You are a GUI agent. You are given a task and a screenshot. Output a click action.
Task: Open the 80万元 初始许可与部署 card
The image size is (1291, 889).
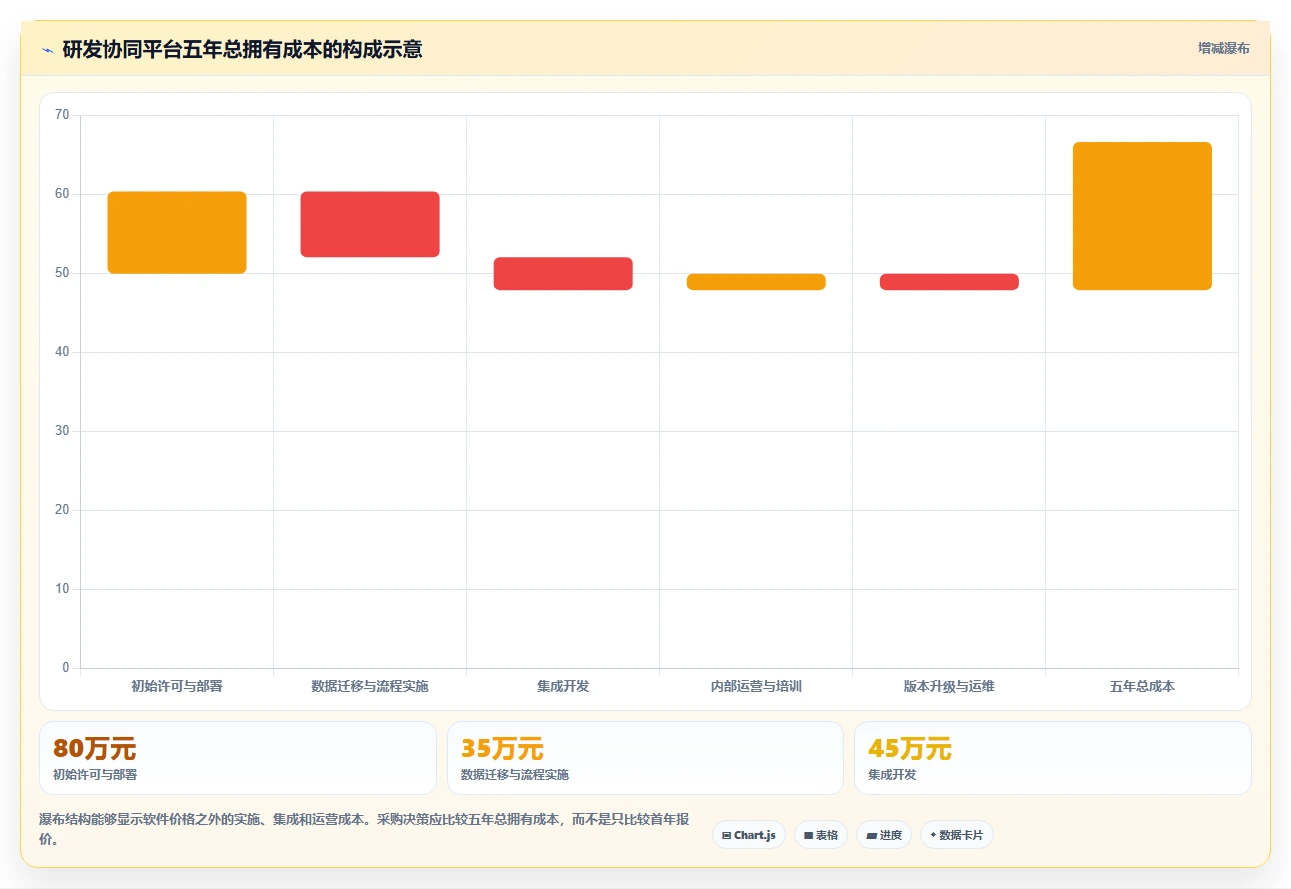238,758
